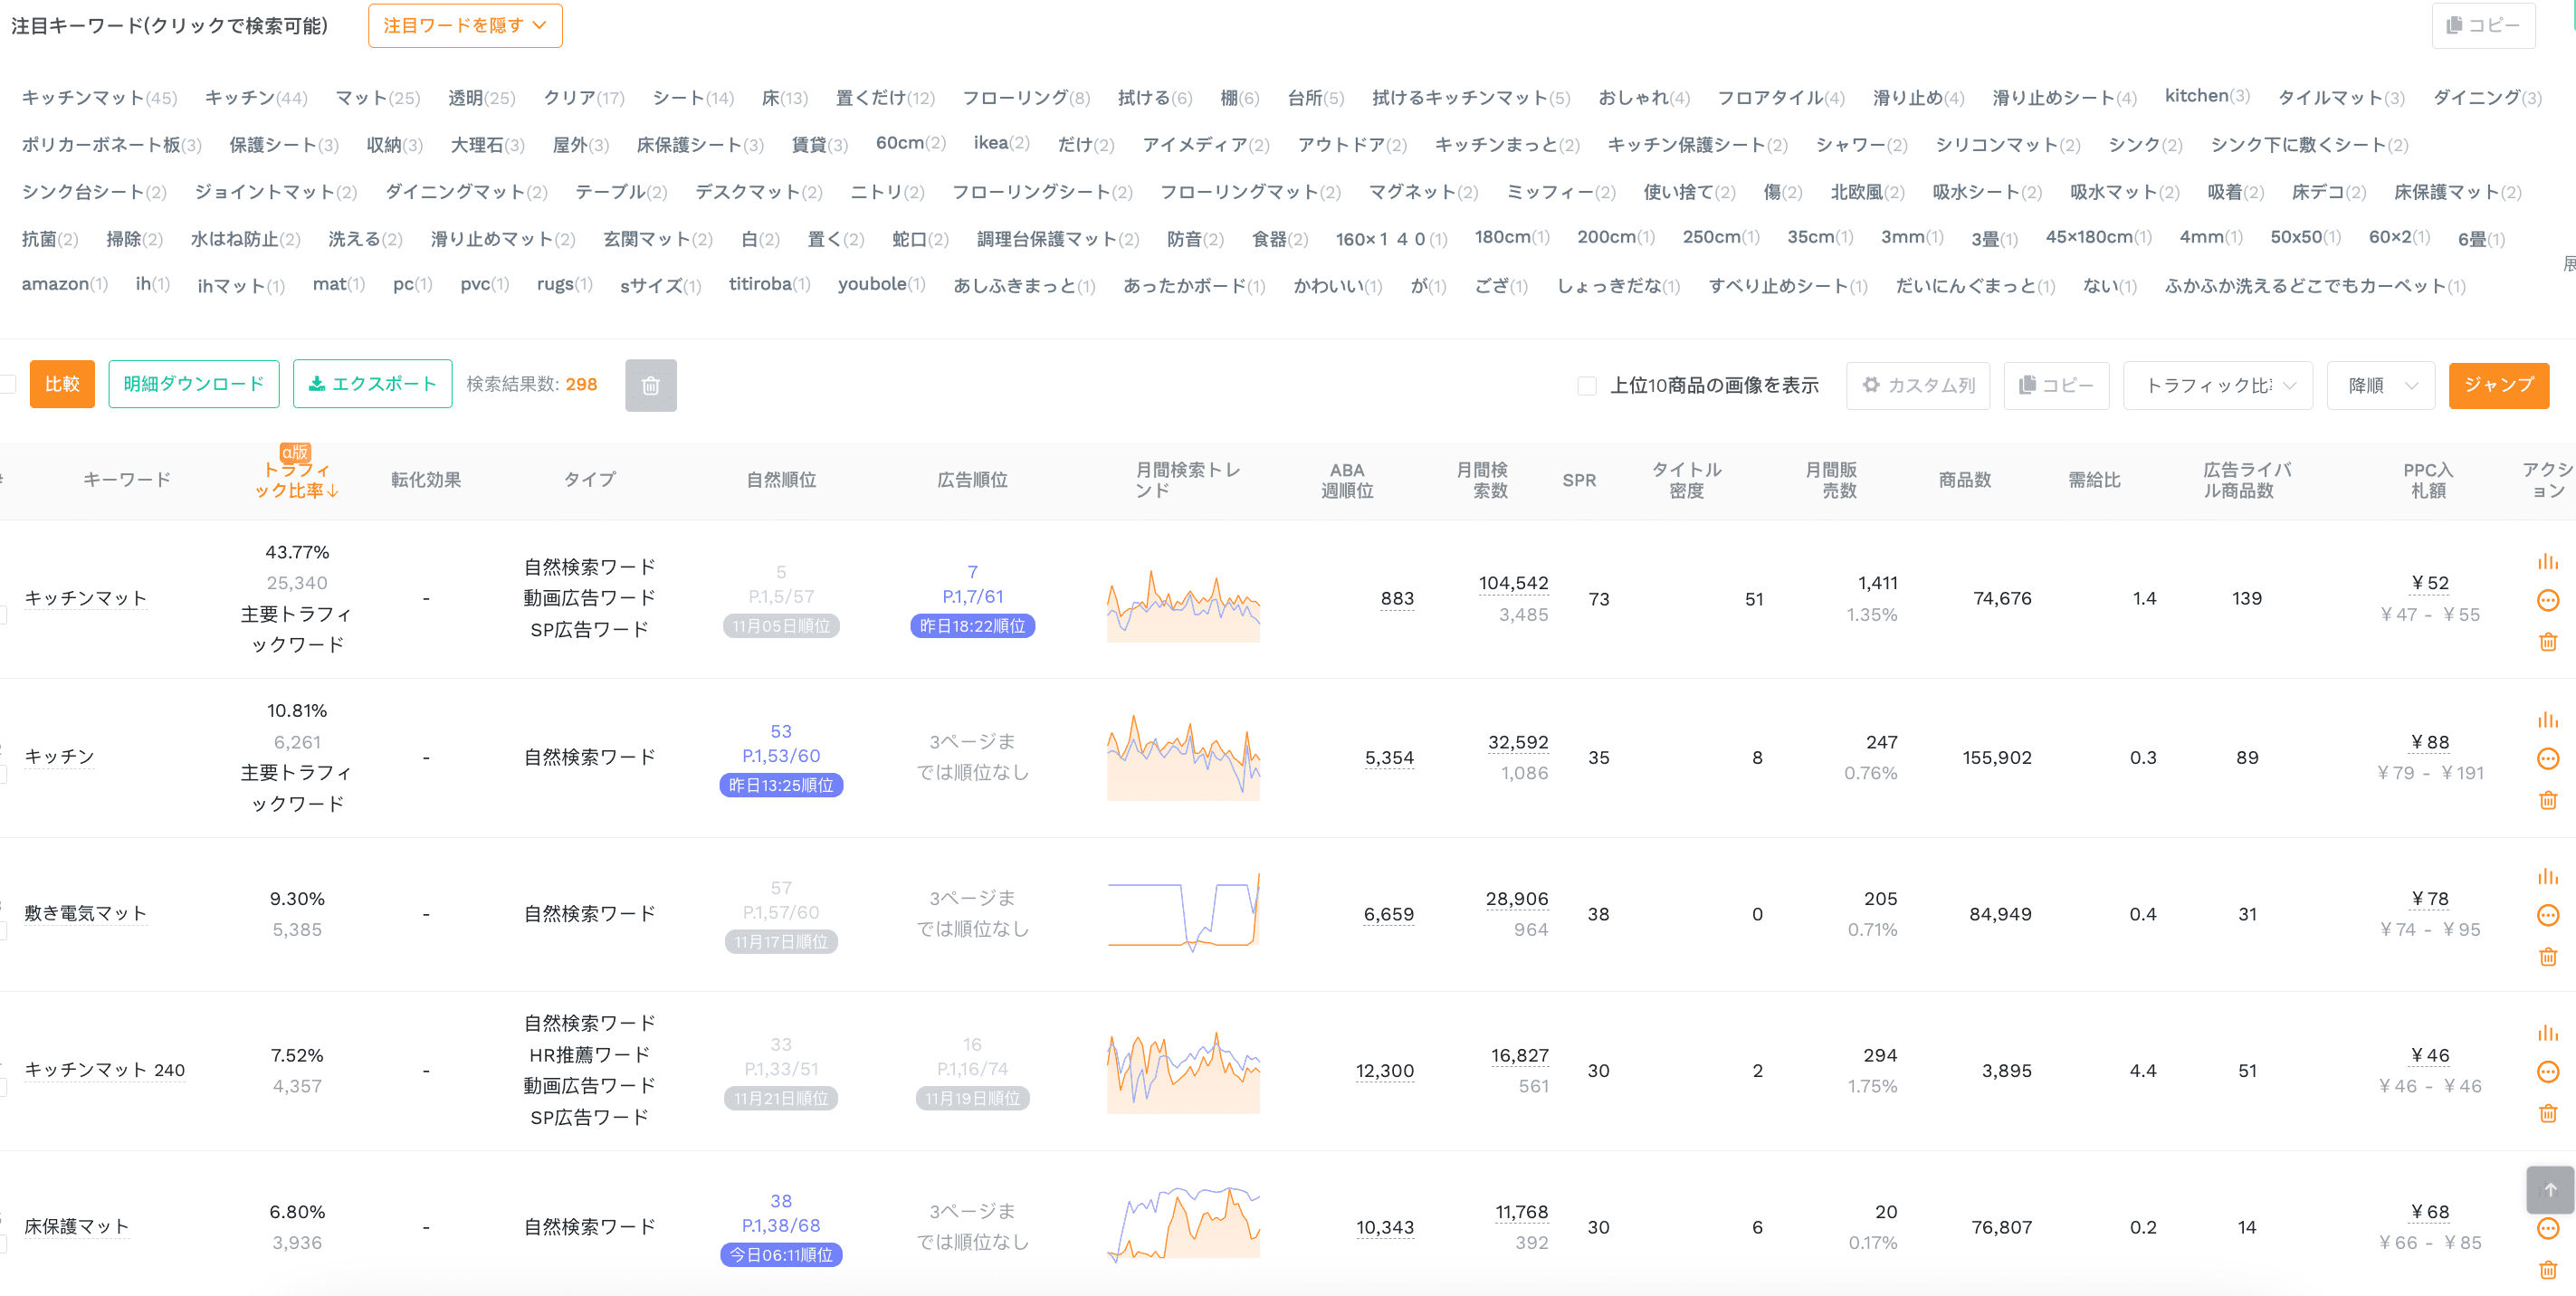2576x1296 pixels.
Task: Open more options icon for キッチンマット 240 row
Action: [x=2547, y=1072]
